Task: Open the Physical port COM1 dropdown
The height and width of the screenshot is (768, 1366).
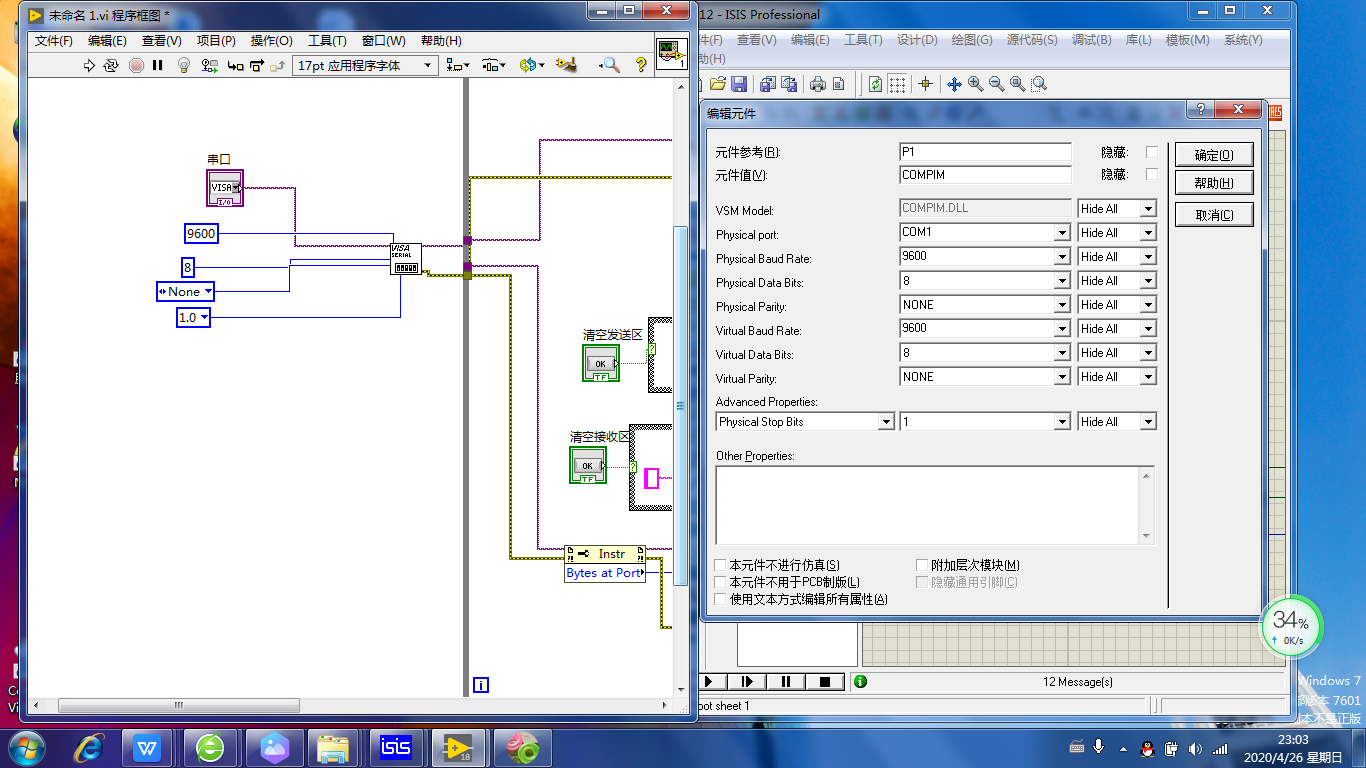Action: point(1062,232)
